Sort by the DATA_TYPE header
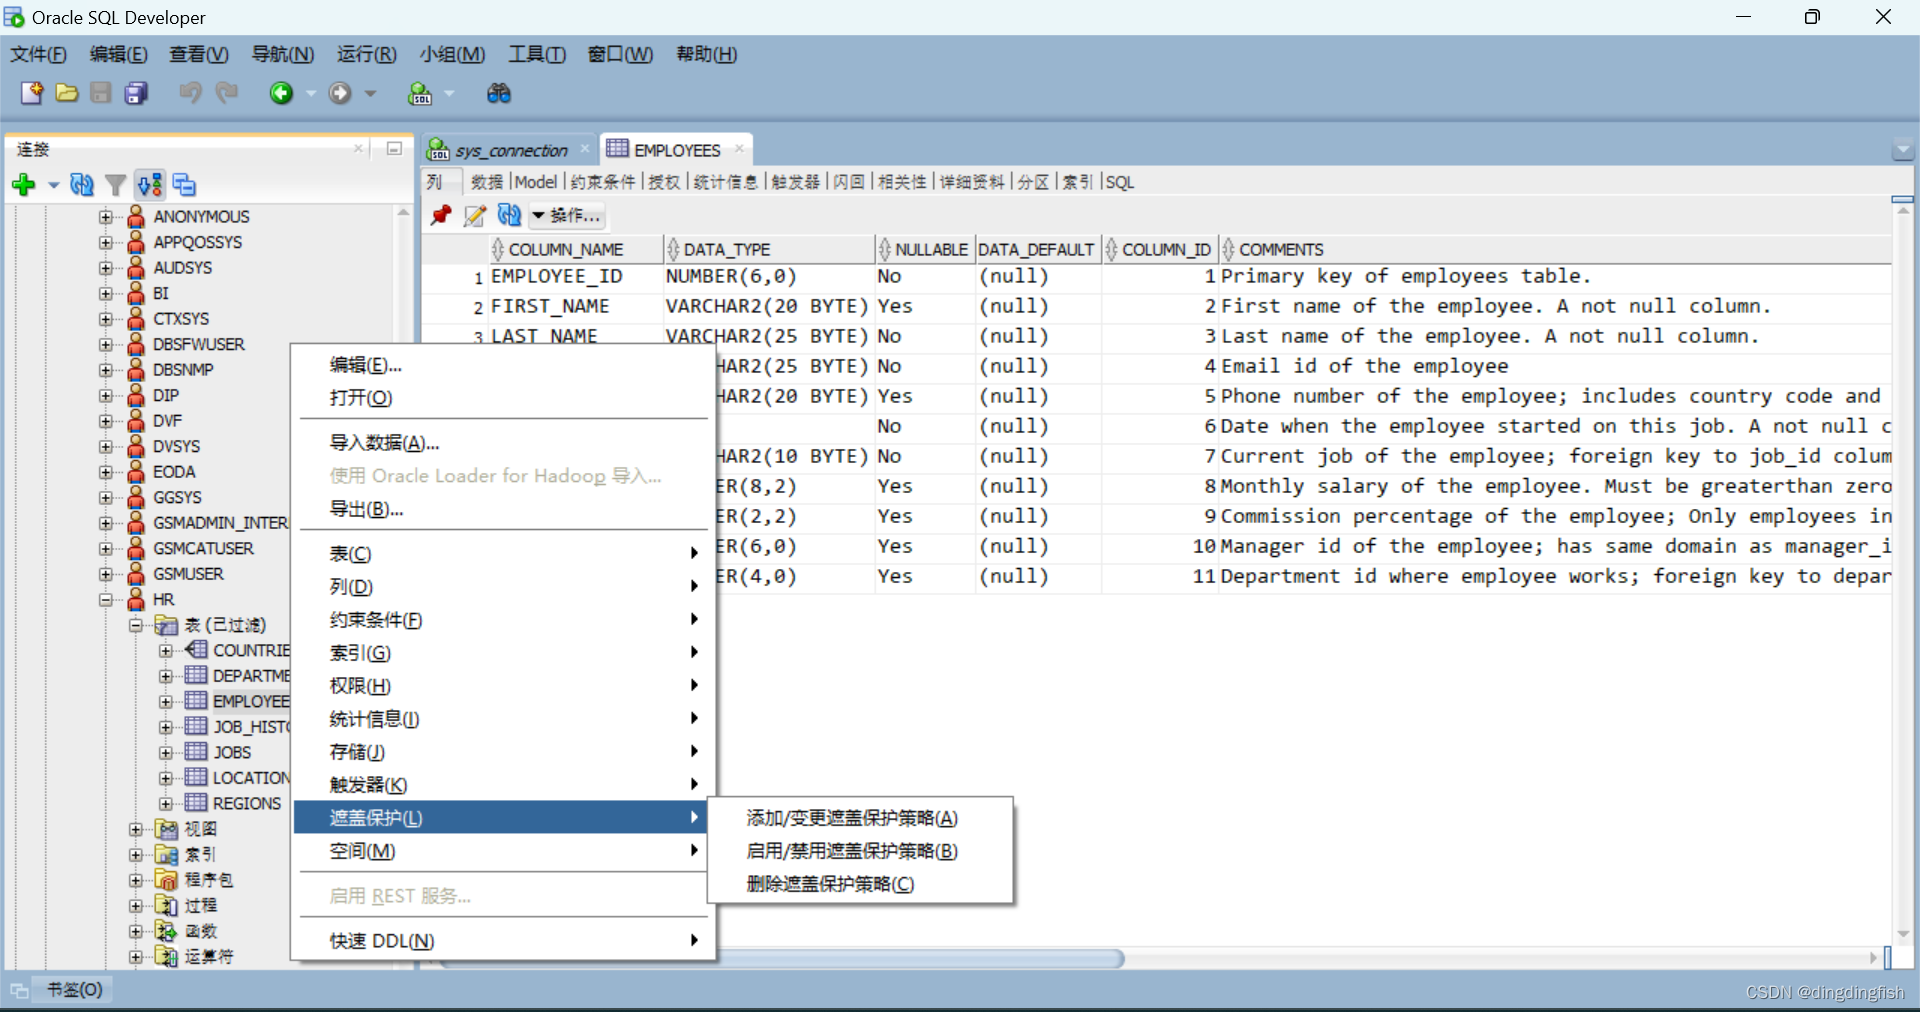Image resolution: width=1920 pixels, height=1012 pixels. pos(769,249)
